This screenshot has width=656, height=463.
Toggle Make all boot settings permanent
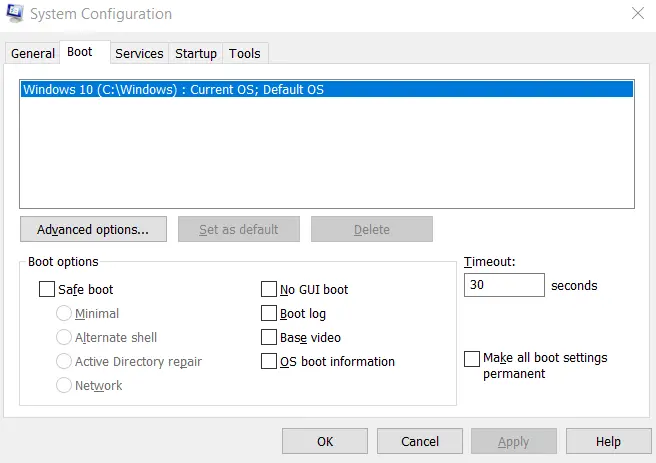coord(472,359)
